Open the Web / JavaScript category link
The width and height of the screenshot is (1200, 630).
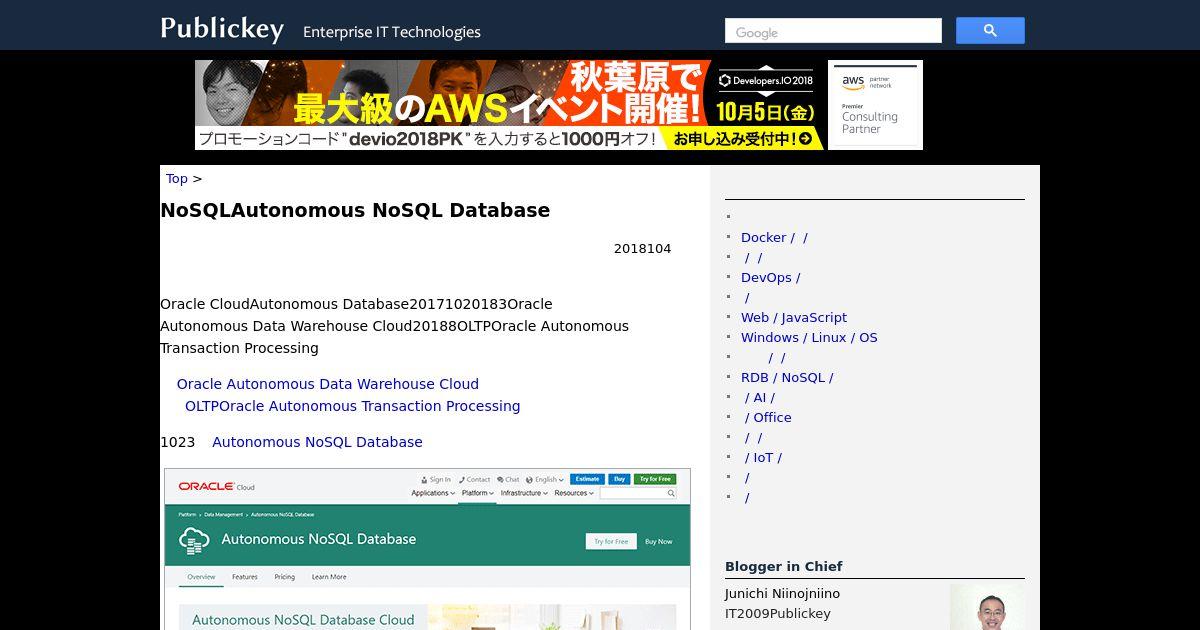tap(794, 317)
